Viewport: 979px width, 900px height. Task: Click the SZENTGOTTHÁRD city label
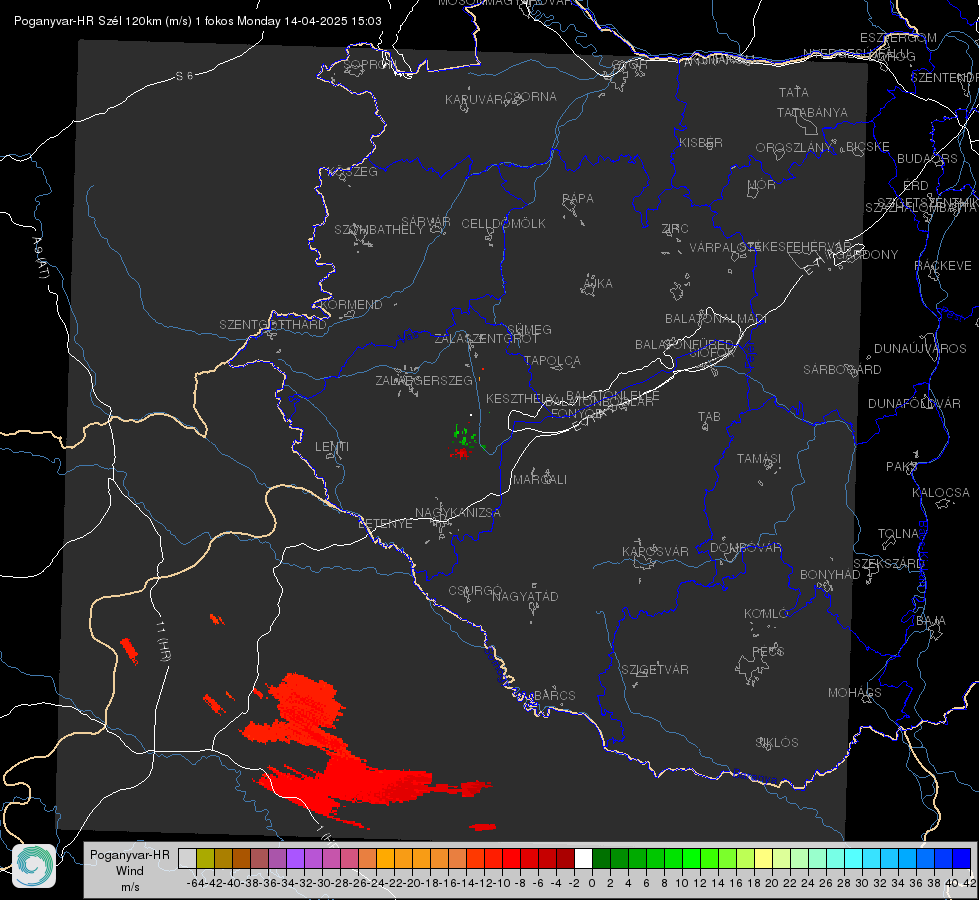pyautogui.click(x=273, y=325)
